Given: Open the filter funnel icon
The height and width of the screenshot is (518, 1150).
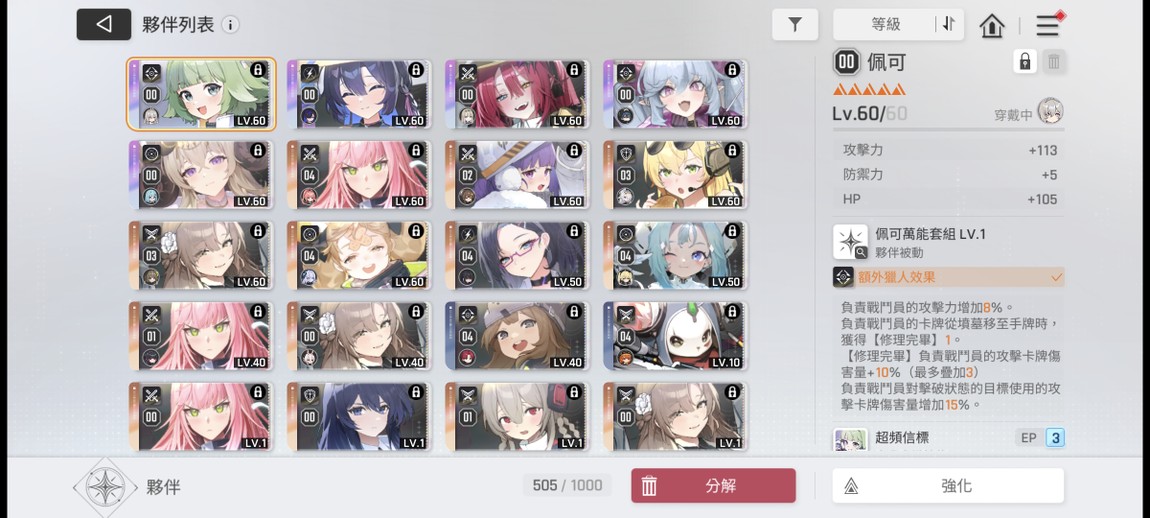Looking at the screenshot, I should (795, 25).
